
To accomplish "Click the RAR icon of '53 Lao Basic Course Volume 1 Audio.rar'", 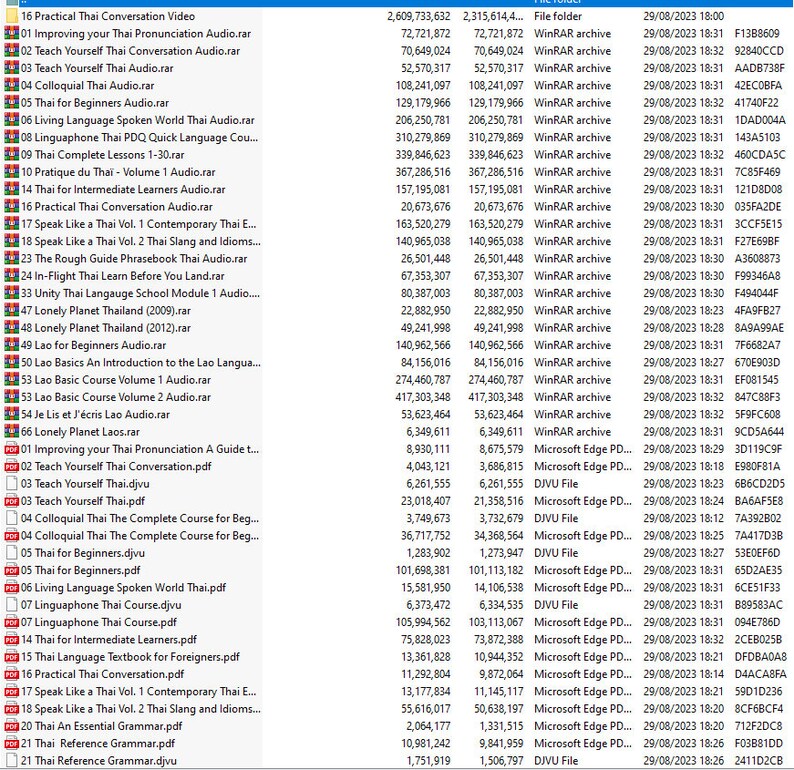I will pyautogui.click(x=12, y=380).
